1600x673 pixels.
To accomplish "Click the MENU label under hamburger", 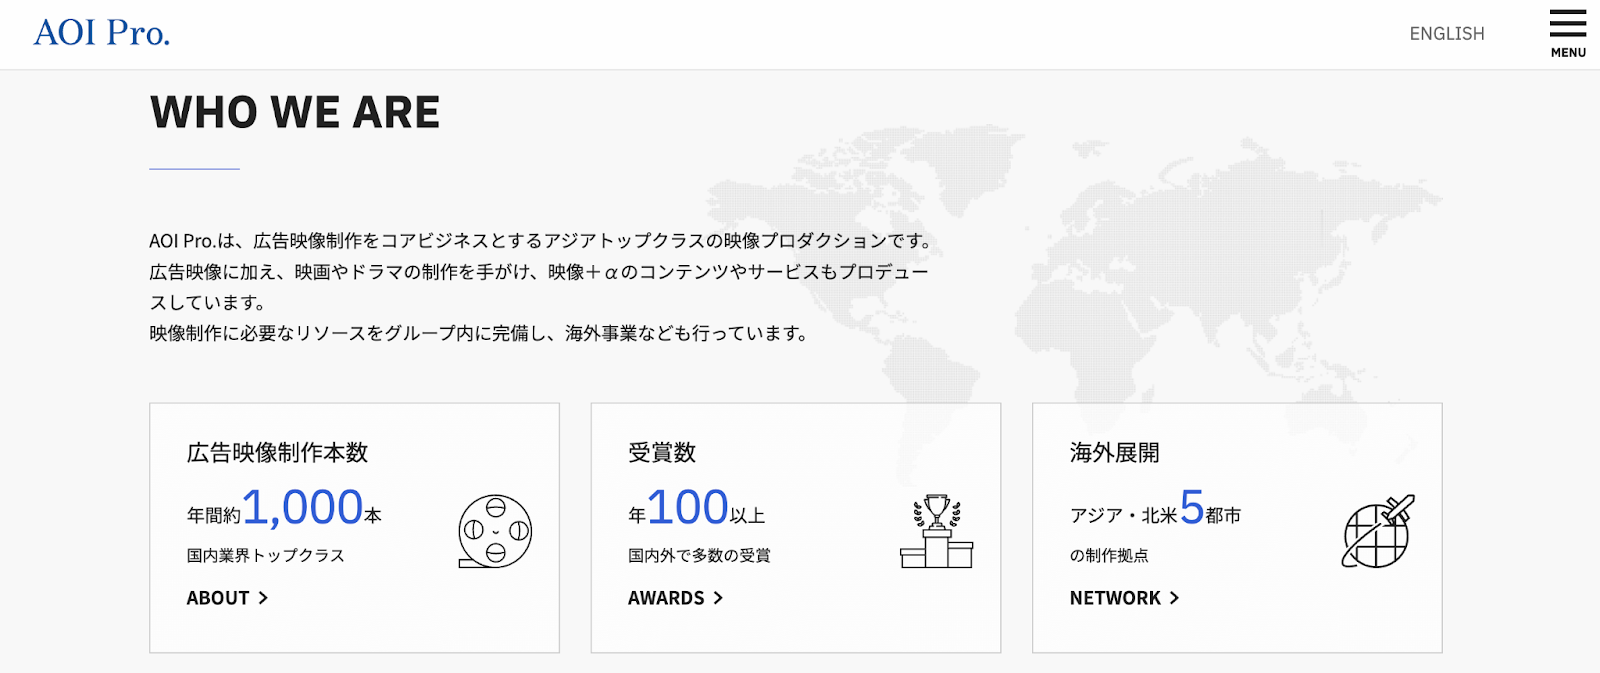I will tap(1568, 53).
